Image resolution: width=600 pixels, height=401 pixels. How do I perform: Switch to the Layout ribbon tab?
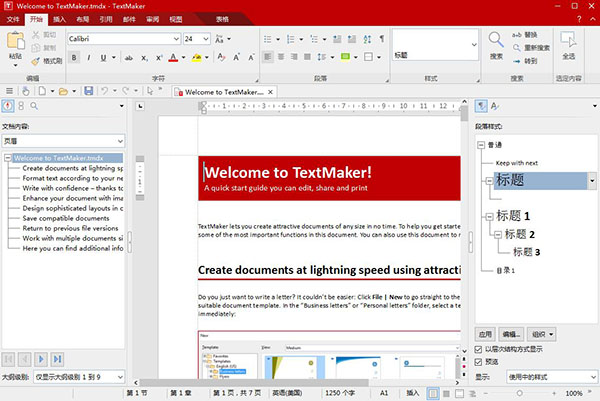point(82,19)
